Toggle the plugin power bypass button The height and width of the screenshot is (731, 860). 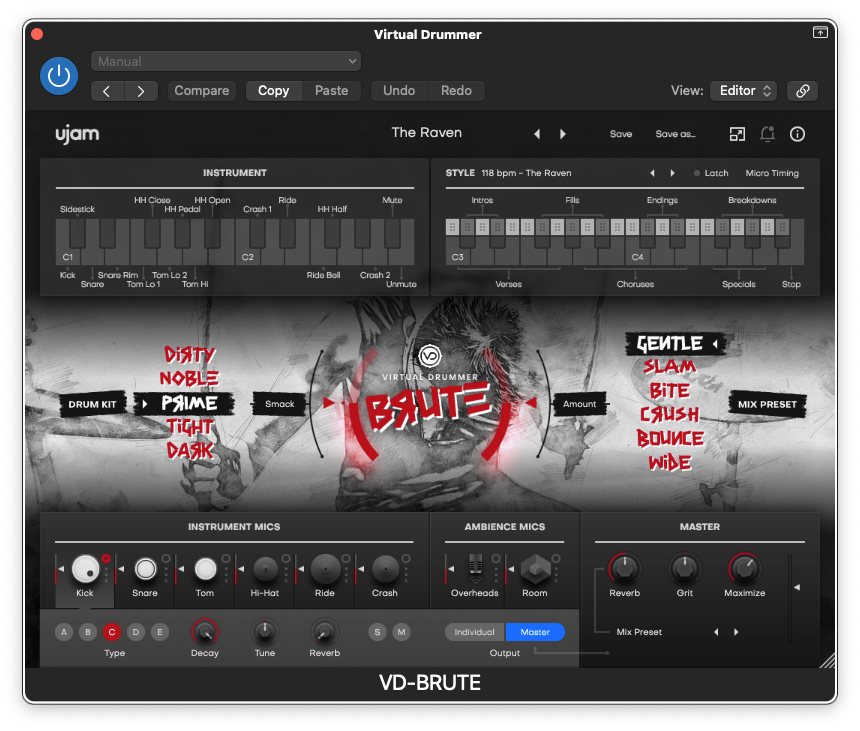tap(59, 76)
